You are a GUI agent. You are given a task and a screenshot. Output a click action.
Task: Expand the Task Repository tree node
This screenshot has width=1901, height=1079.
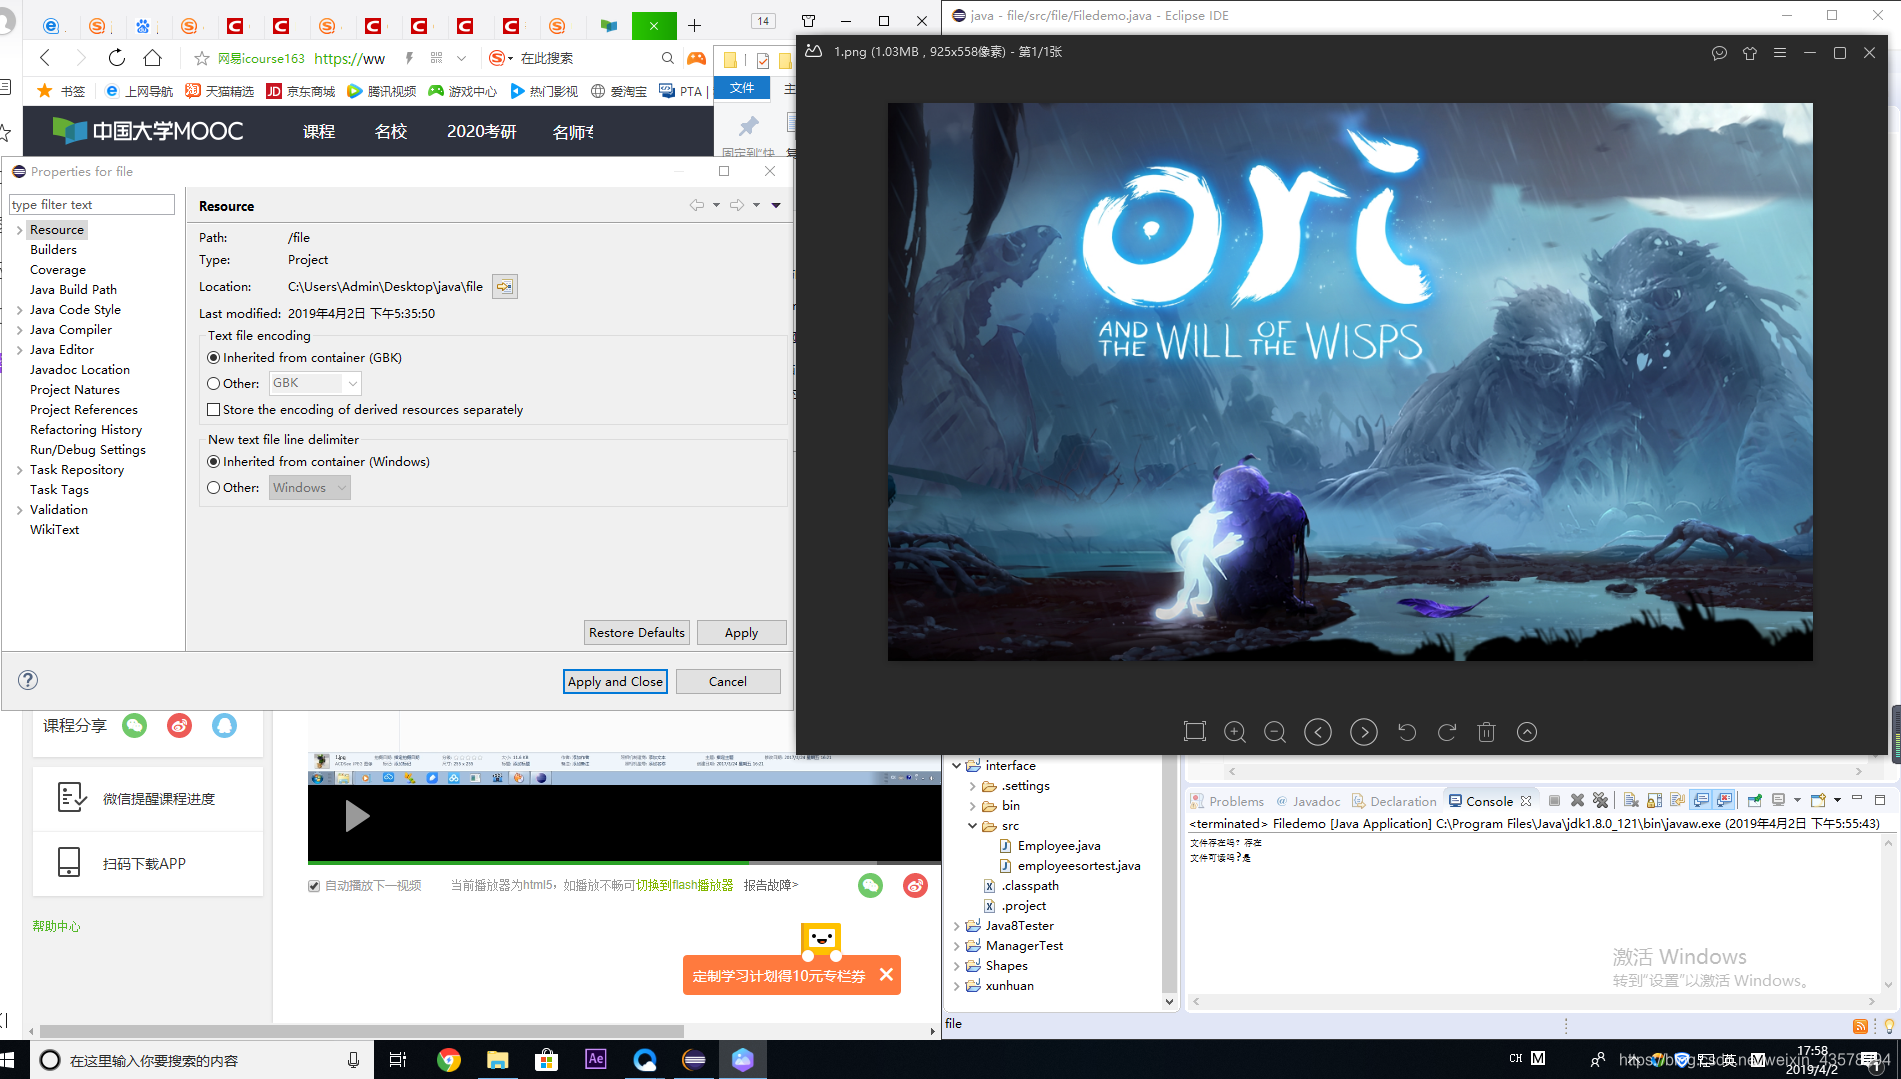[19, 470]
